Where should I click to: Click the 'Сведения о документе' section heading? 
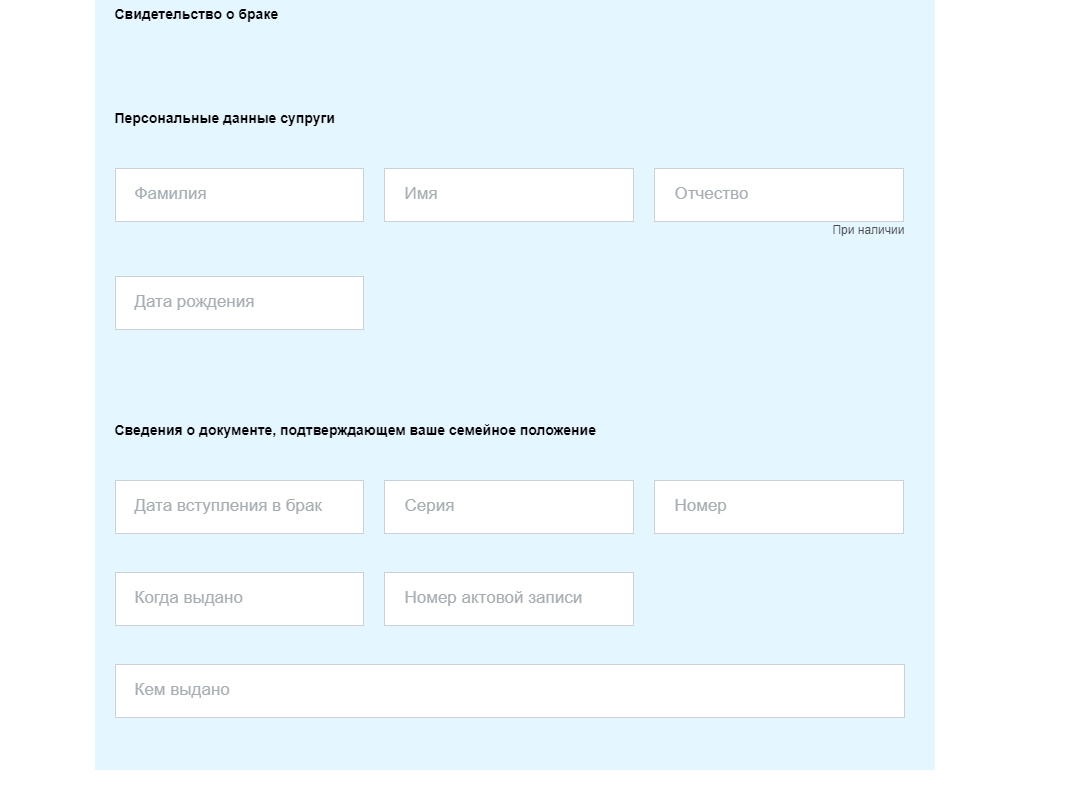(x=355, y=430)
